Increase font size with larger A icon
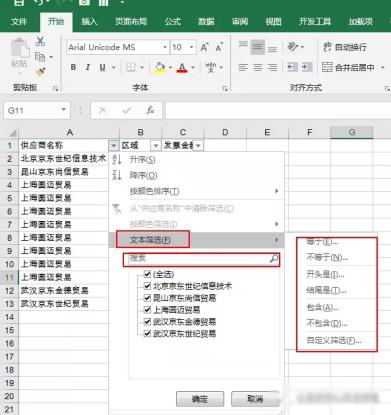This screenshot has height=415, width=391. pyautogui.click(x=204, y=48)
